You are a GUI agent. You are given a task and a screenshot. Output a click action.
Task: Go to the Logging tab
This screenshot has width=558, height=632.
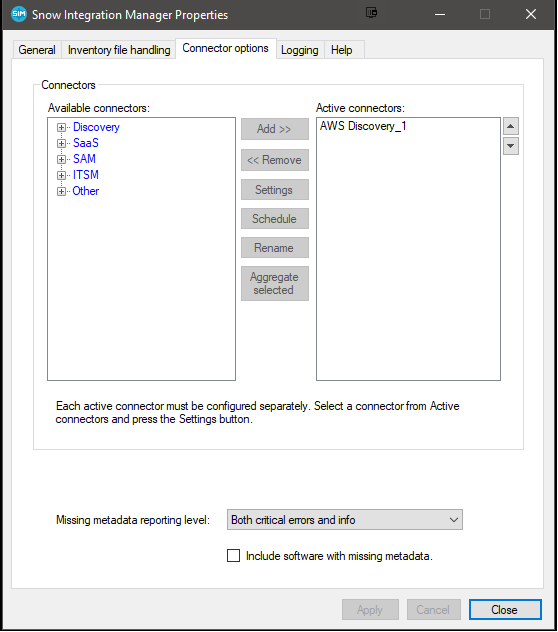click(x=300, y=50)
